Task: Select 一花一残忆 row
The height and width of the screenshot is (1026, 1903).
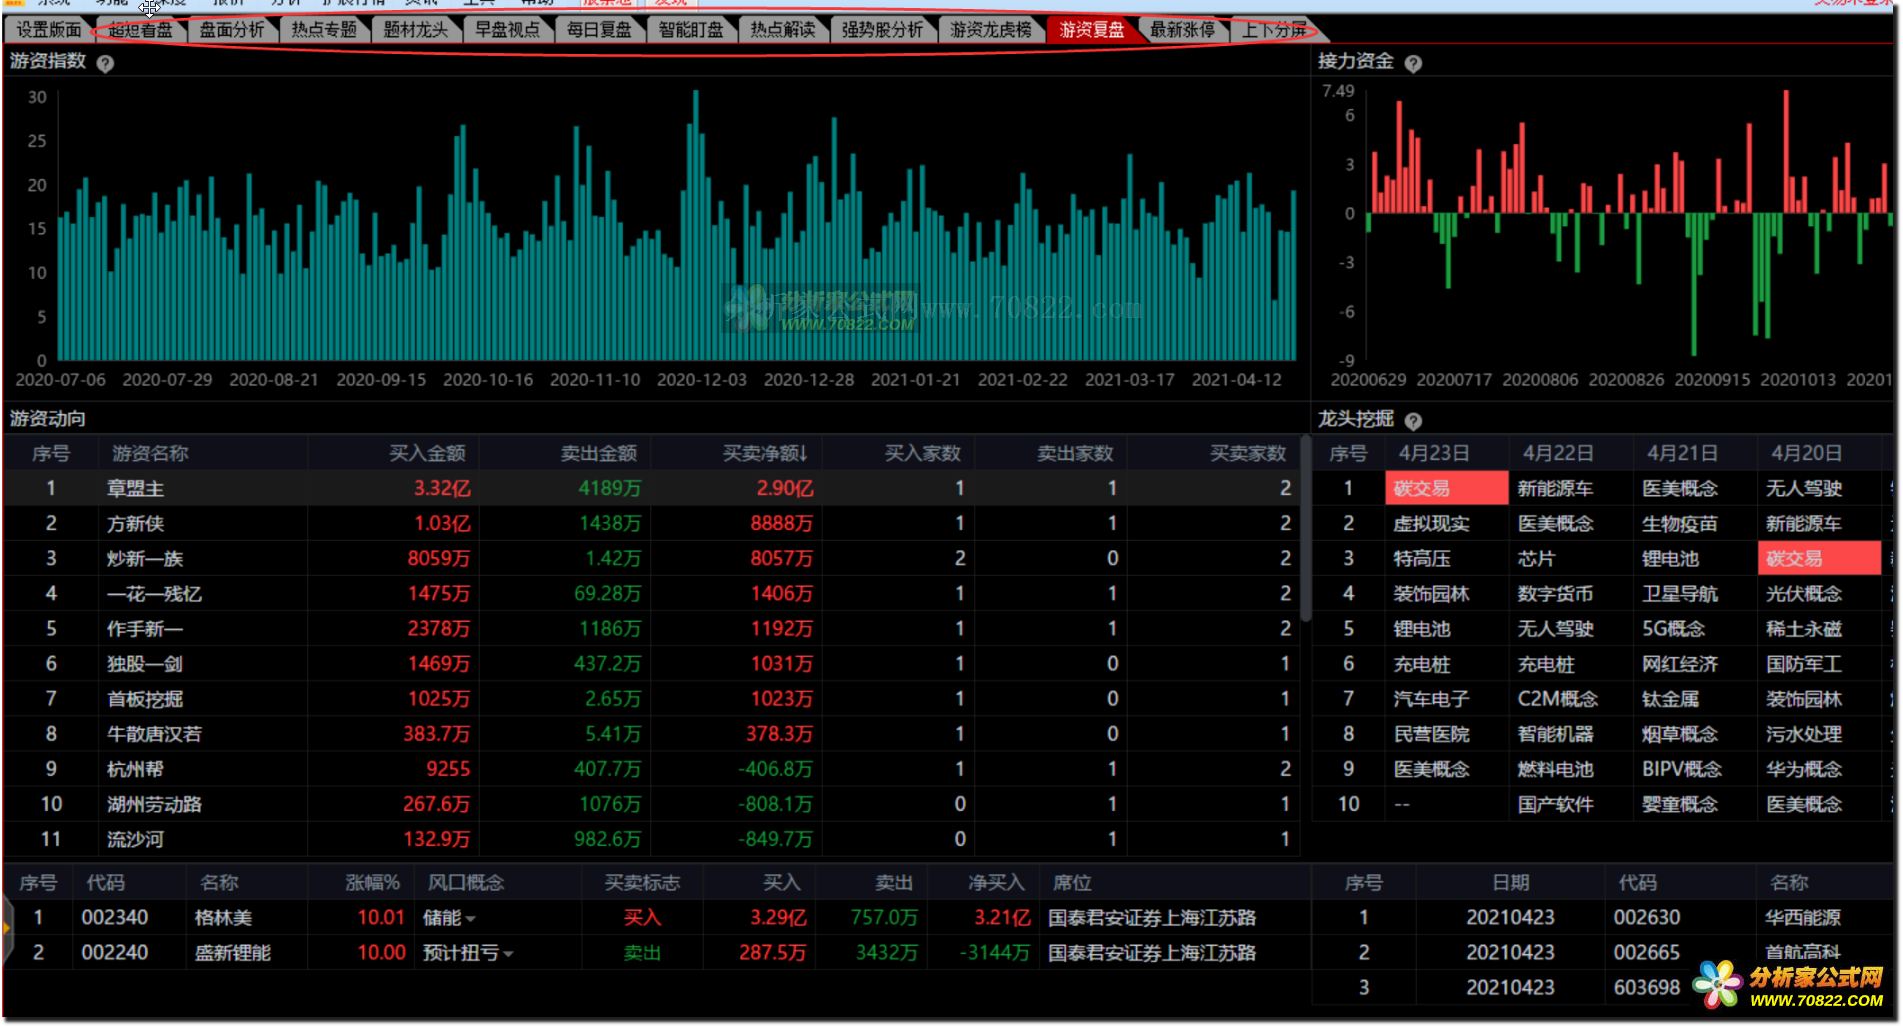Action: [651, 594]
